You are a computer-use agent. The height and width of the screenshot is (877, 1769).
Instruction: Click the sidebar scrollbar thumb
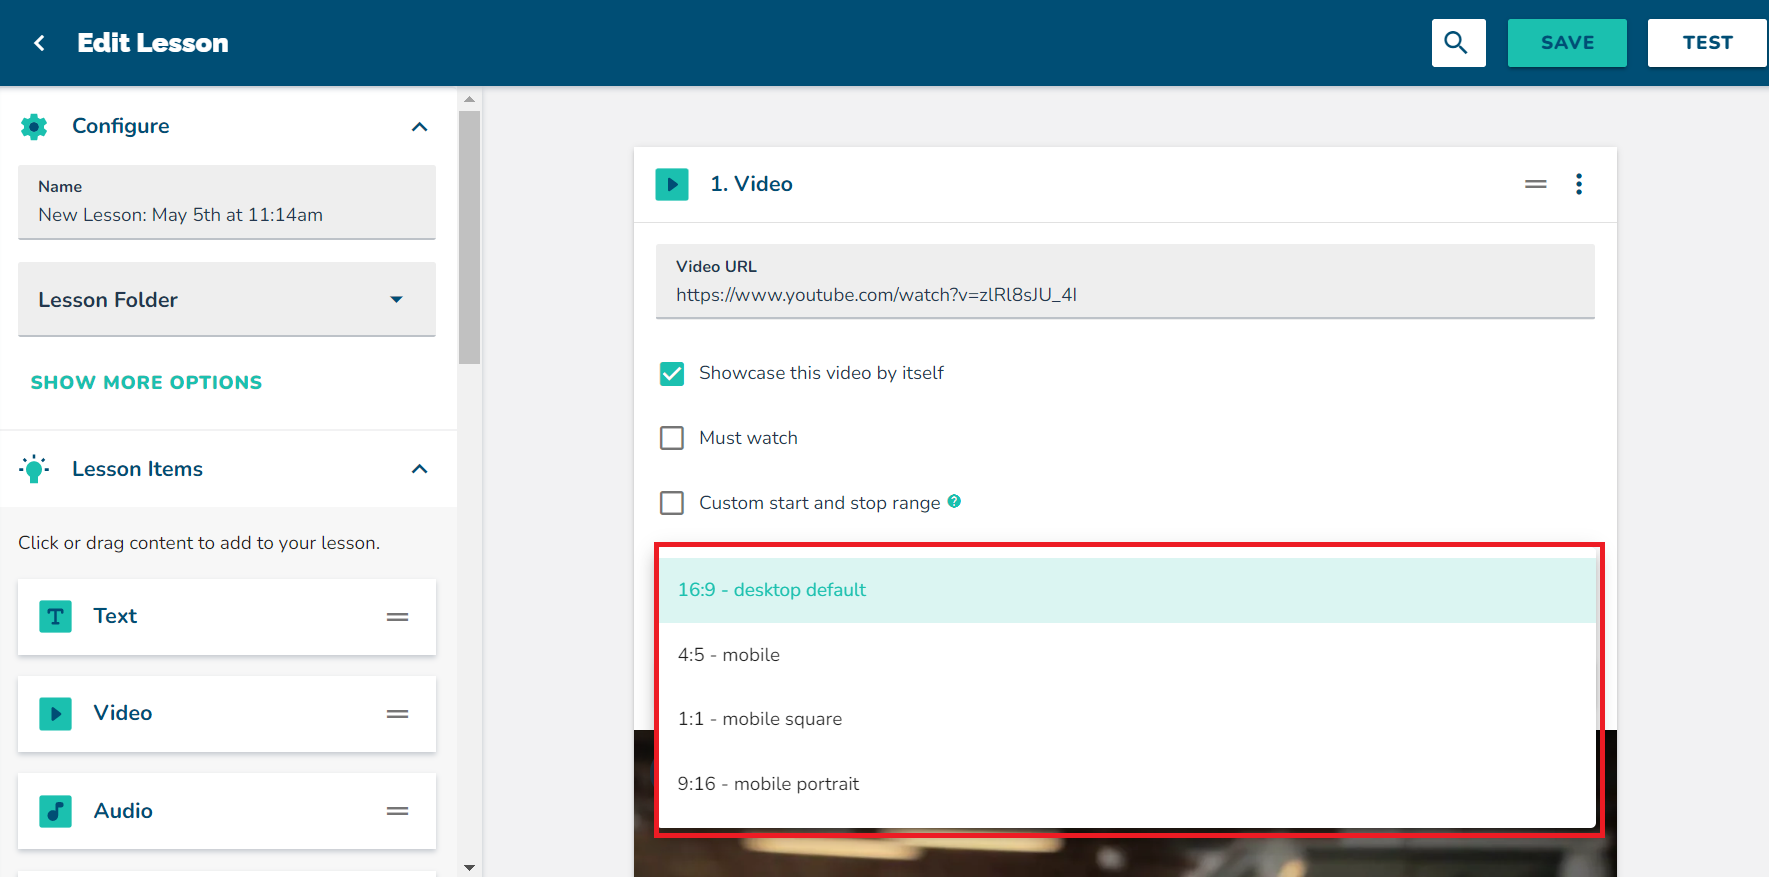pyautogui.click(x=469, y=237)
